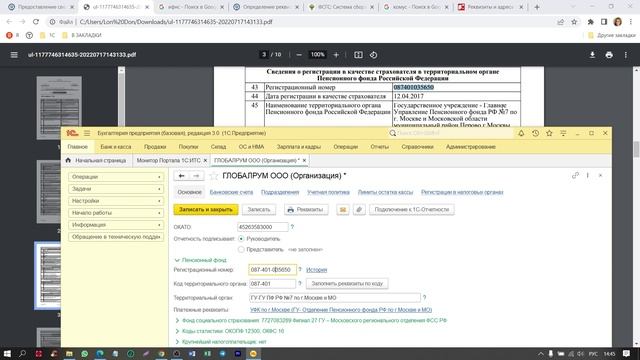Click the 1C search field
640x360 pixels.
point(451,133)
